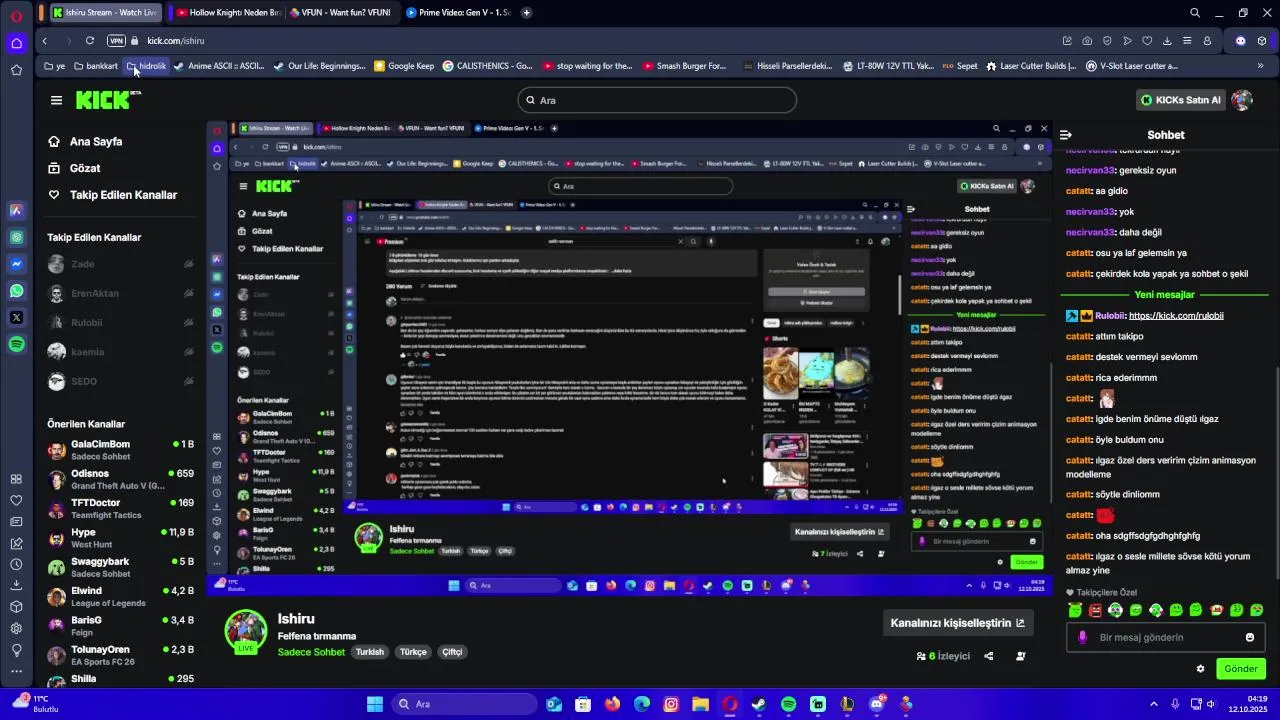The width and height of the screenshot is (1280, 720).
Task: Search open tabs with magnifier icon
Action: click(x=1195, y=13)
